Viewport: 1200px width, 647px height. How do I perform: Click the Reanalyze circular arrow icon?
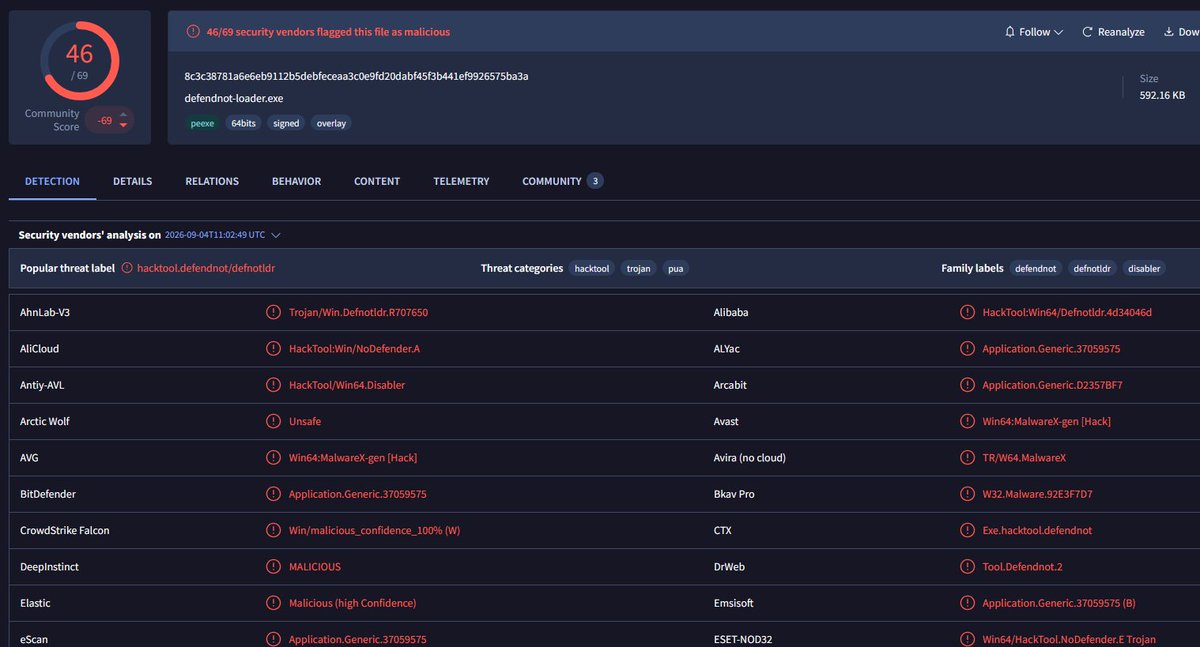pos(1087,32)
